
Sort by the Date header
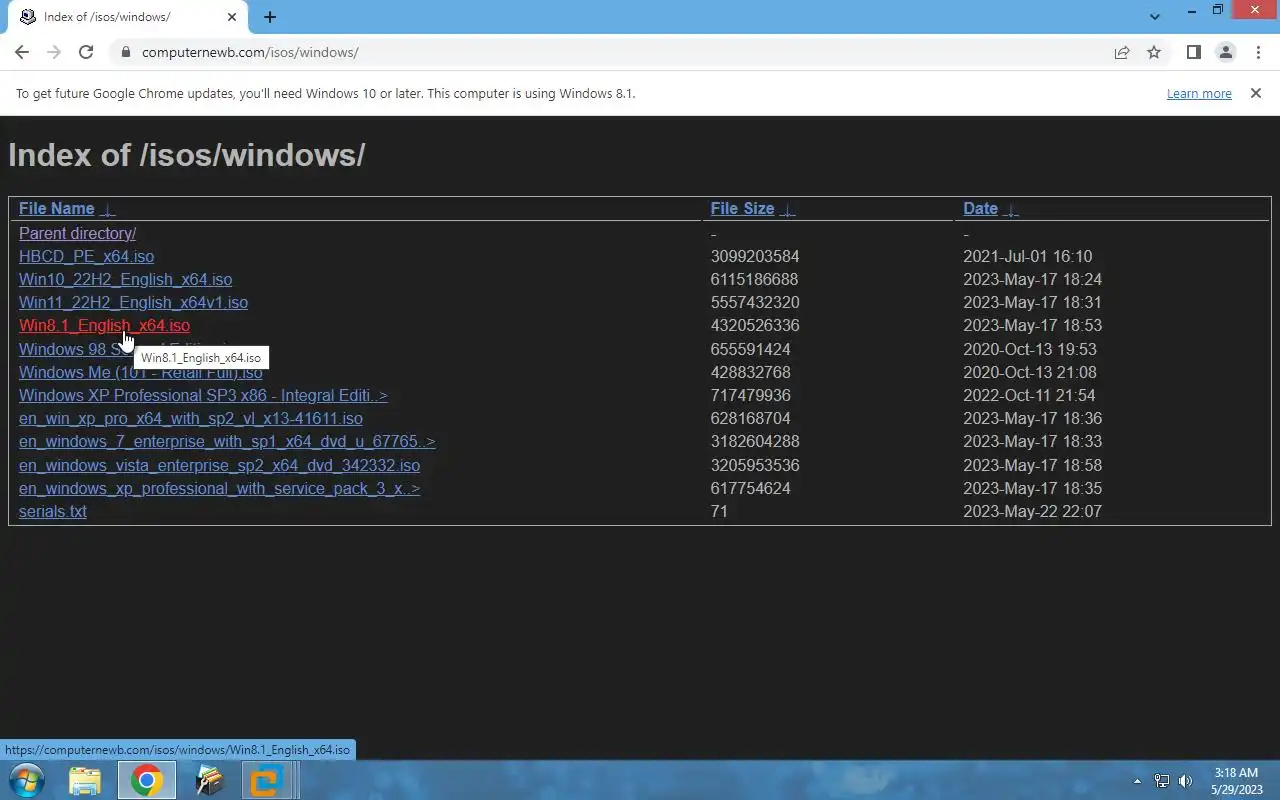coord(980,208)
